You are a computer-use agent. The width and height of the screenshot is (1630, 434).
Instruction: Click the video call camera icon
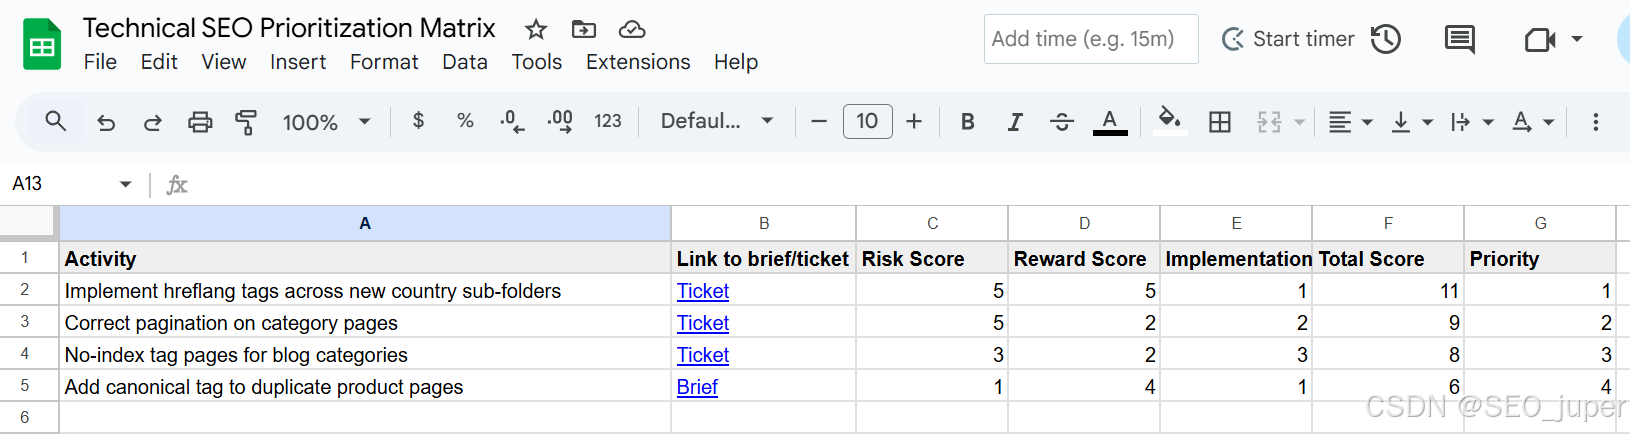(1540, 39)
